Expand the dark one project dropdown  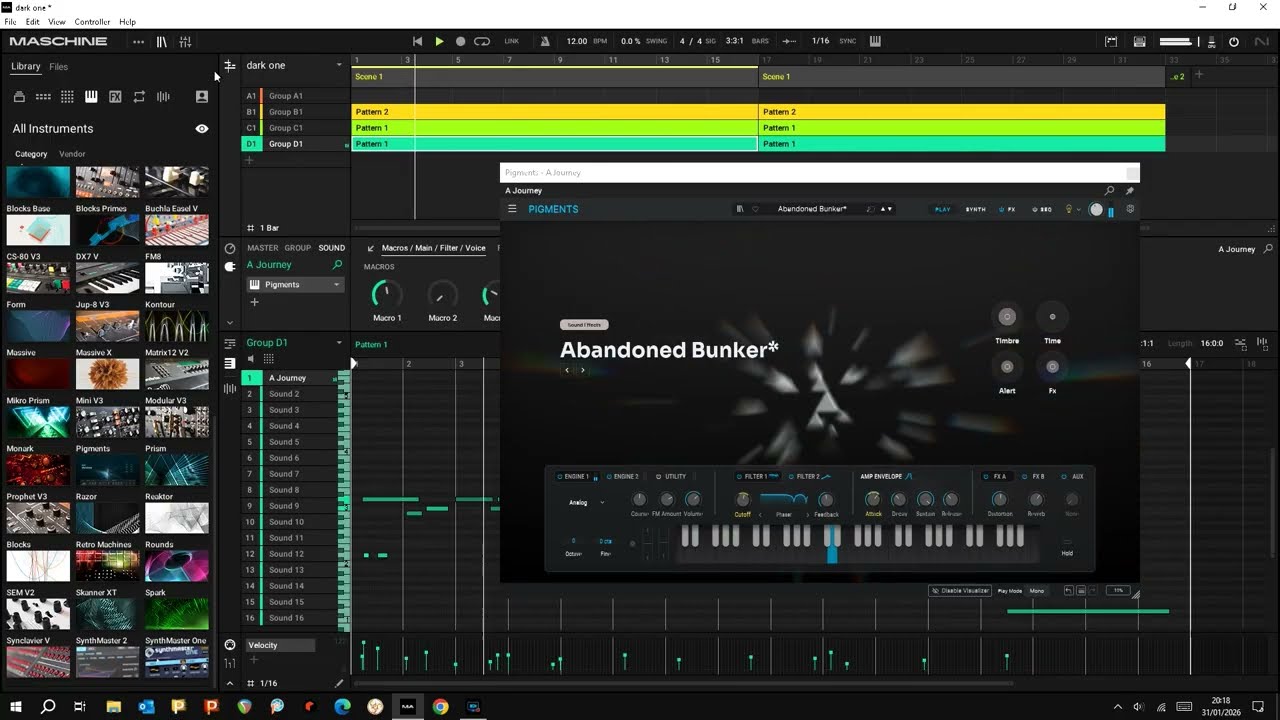339,65
